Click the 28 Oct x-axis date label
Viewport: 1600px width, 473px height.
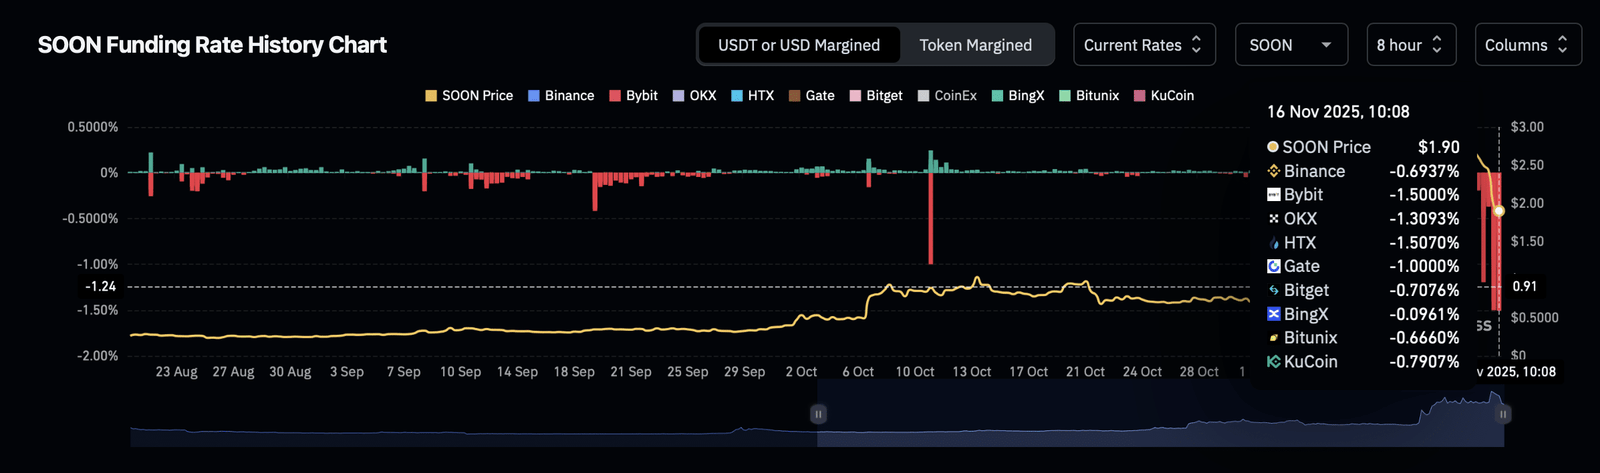(x=1199, y=372)
